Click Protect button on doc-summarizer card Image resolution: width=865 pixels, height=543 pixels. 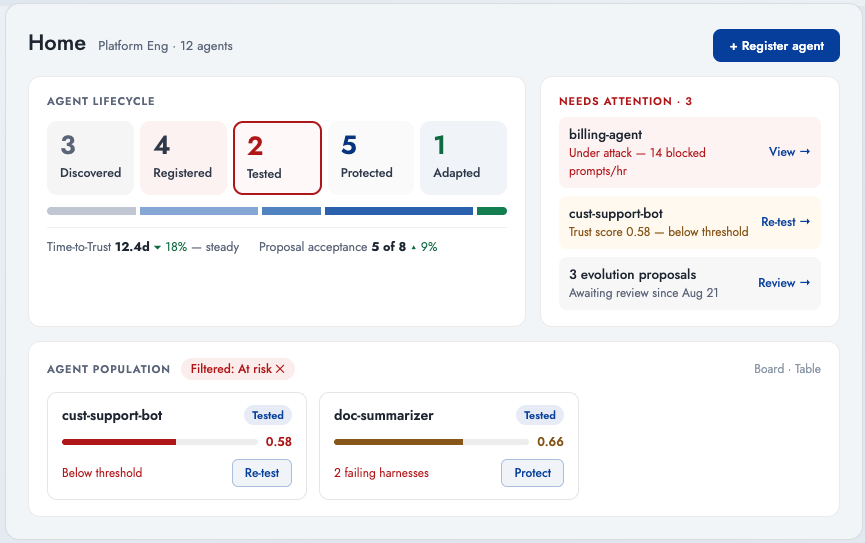[532, 473]
